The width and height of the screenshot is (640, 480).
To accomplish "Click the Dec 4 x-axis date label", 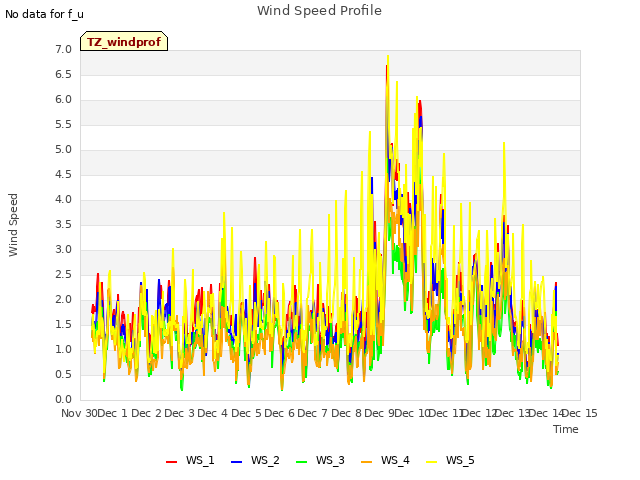I will pyautogui.click(x=213, y=413).
